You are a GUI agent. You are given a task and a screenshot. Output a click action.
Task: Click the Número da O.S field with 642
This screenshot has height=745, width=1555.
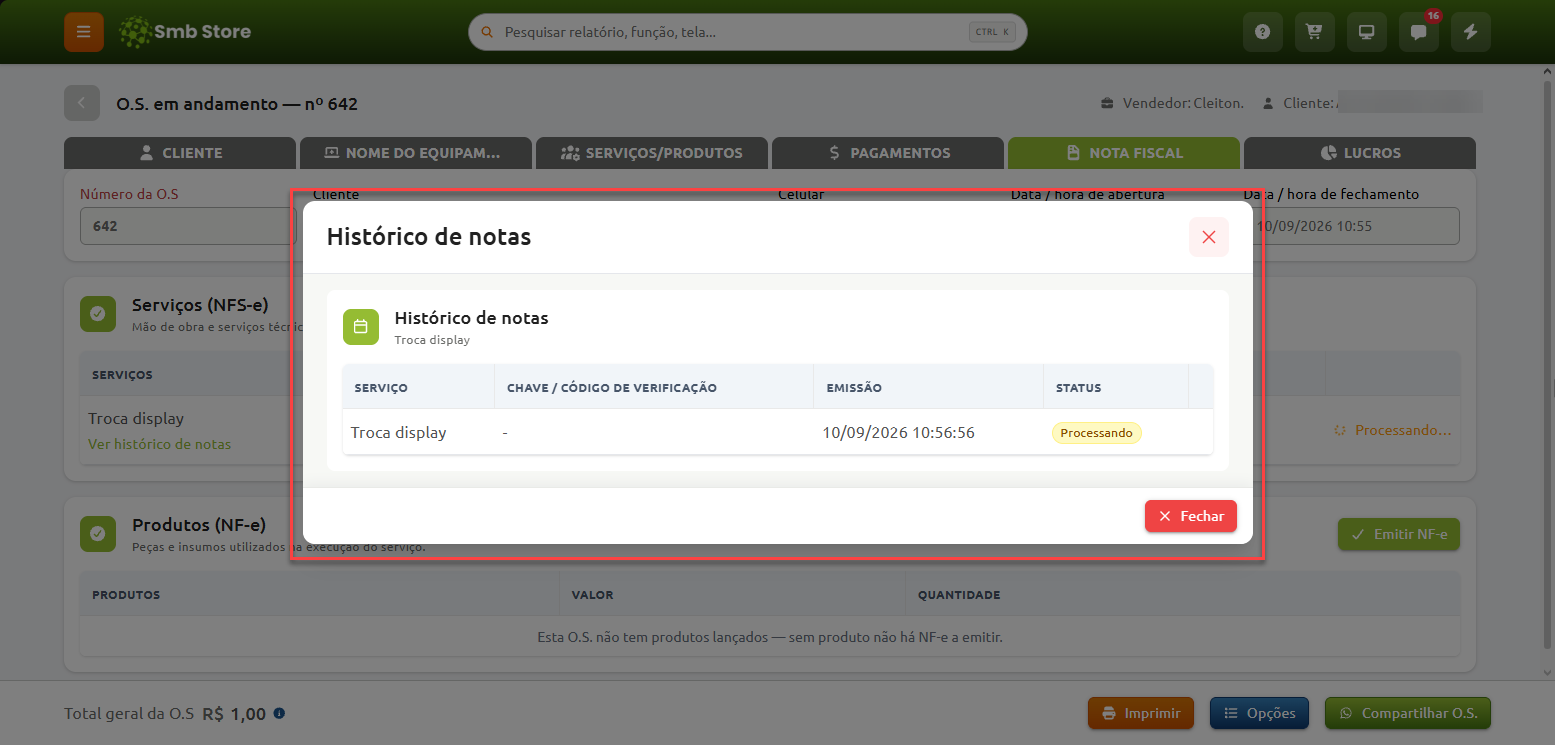click(188, 226)
